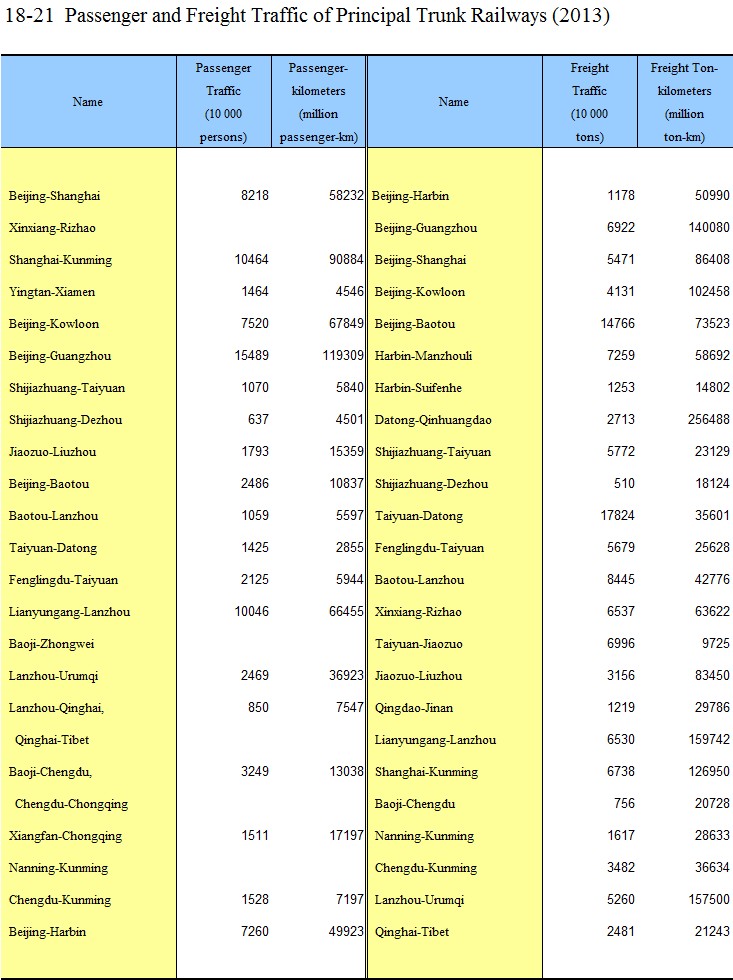733x980 pixels.
Task: Select the left 'Name' header in passenger table
Action: tap(88, 102)
